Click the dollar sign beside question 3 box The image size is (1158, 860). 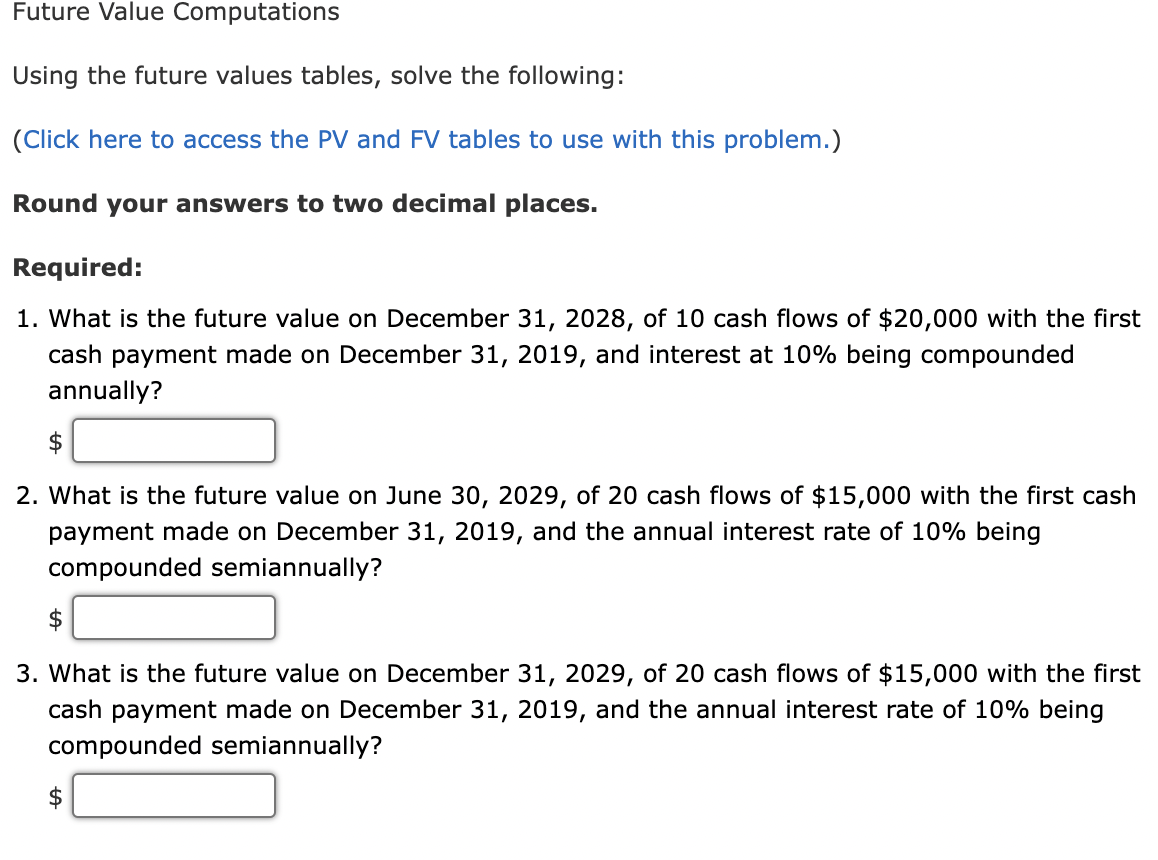click(x=56, y=795)
